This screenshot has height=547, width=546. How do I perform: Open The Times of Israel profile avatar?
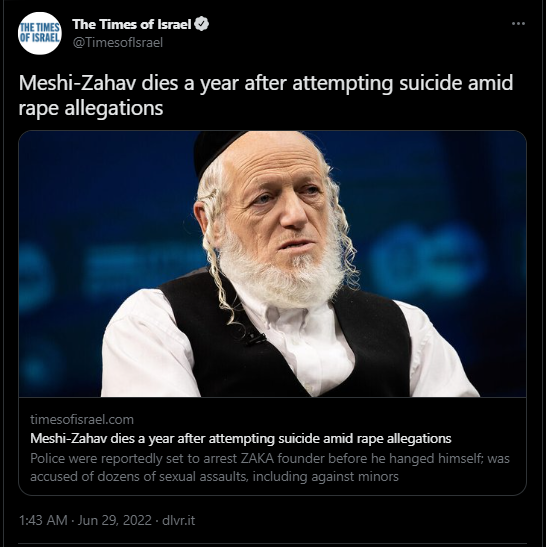pyautogui.click(x=39, y=33)
